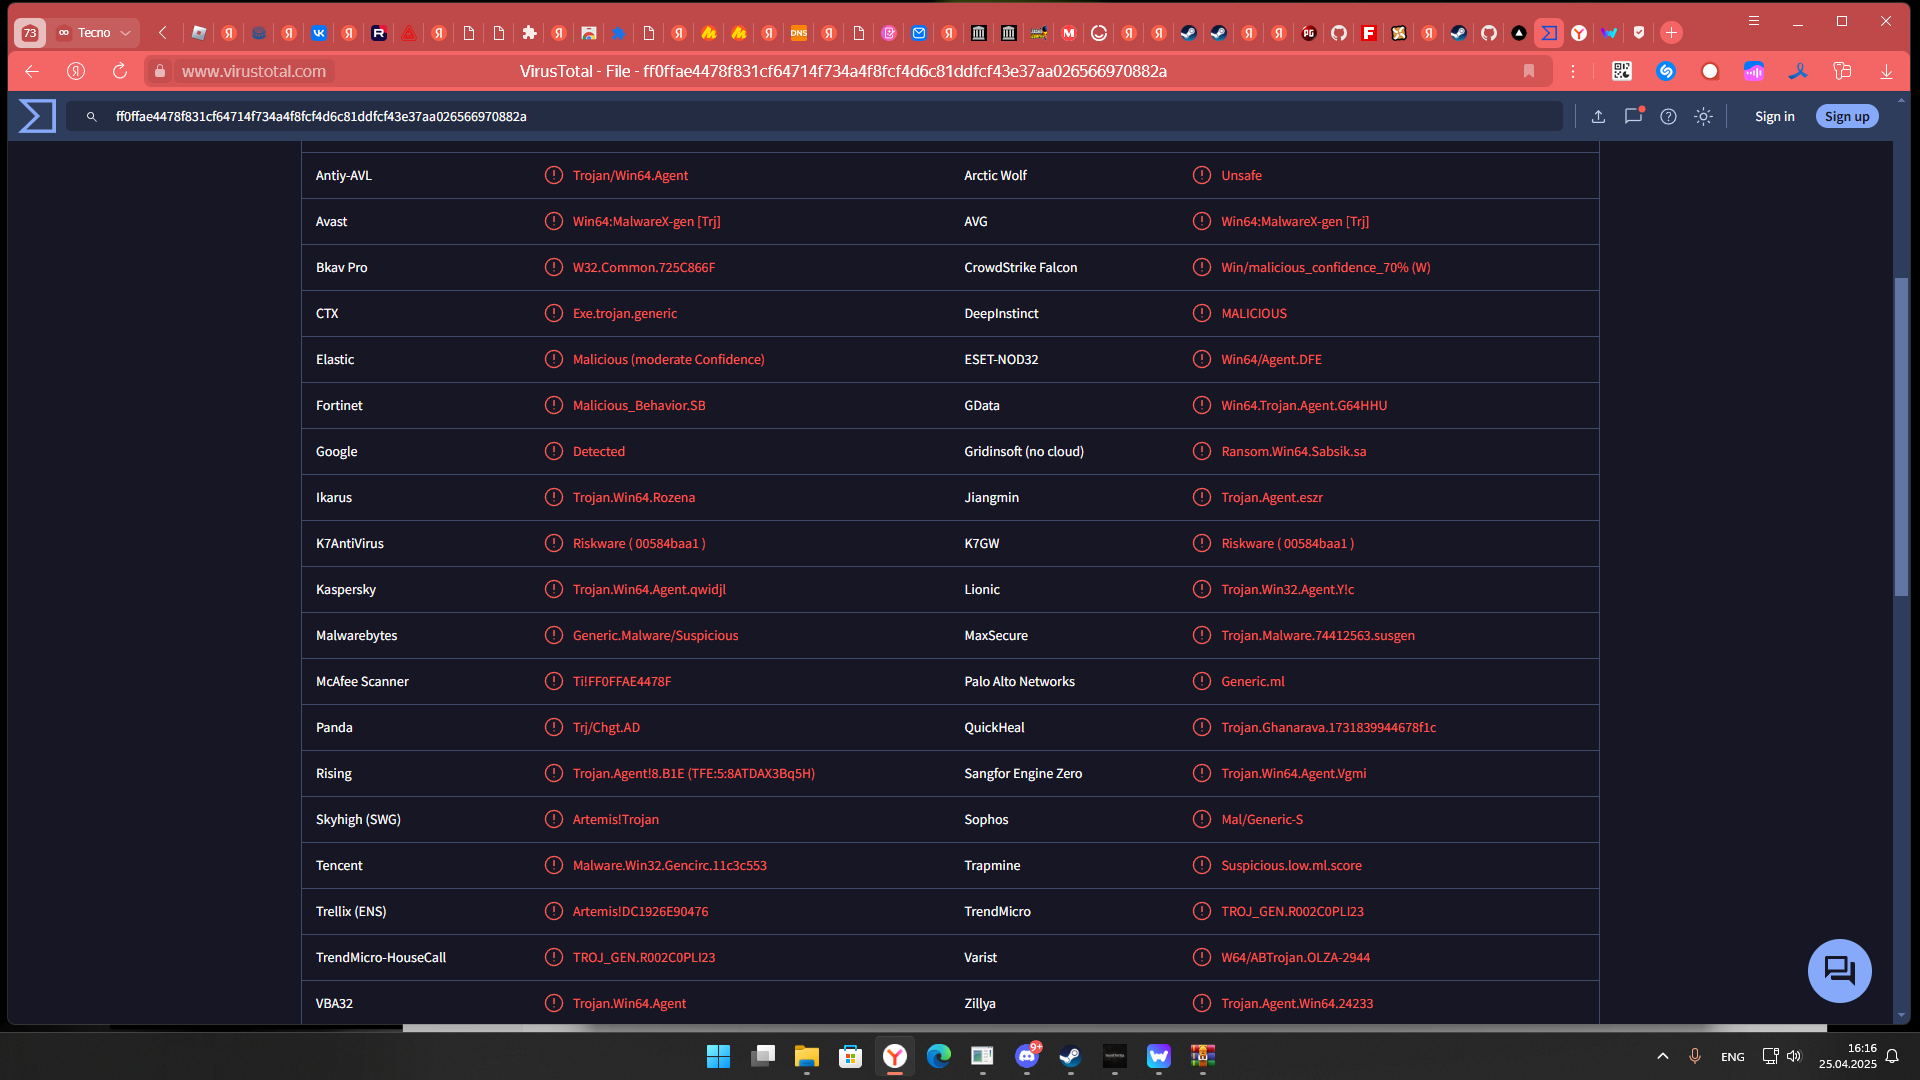Click the purple sound wave extension icon
Screen dimensions: 1920x1080
click(x=1754, y=71)
